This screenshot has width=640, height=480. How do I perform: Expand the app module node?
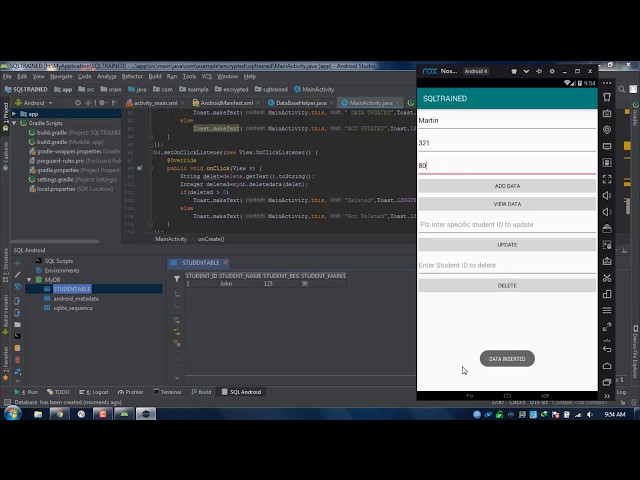coord(14,114)
